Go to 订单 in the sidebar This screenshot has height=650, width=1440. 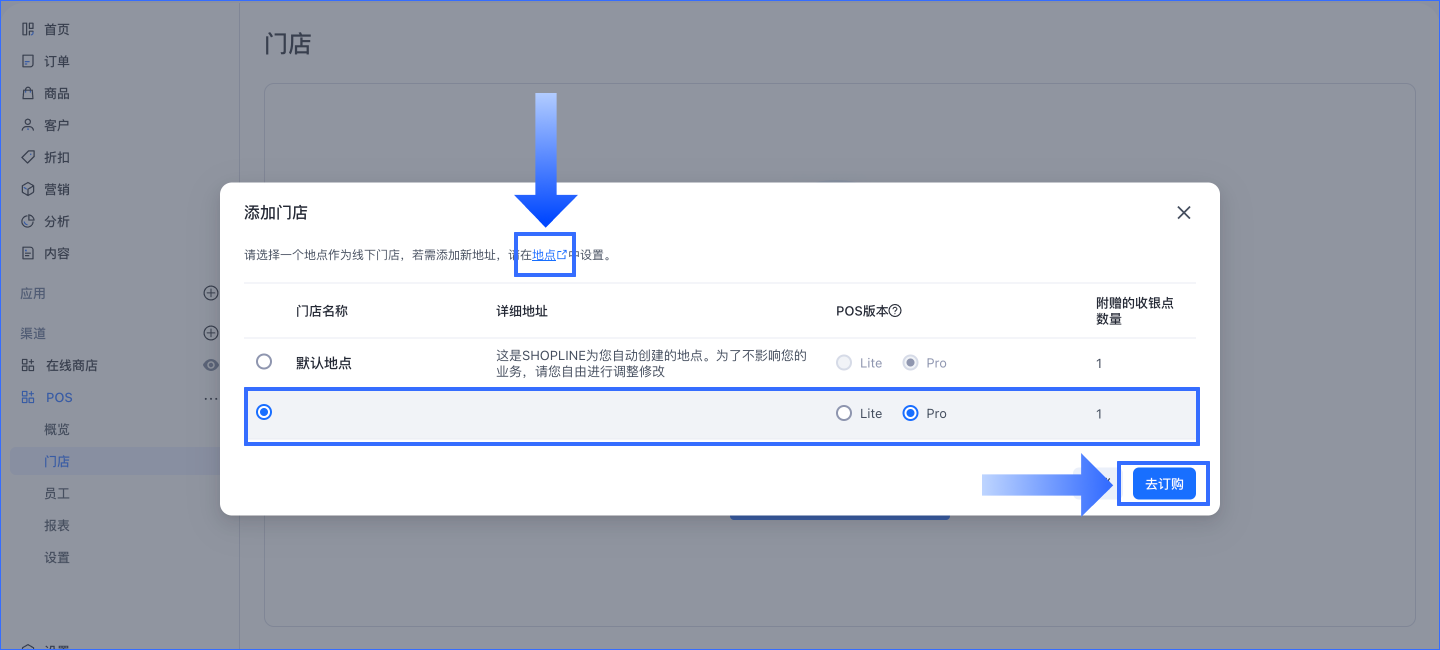click(57, 61)
